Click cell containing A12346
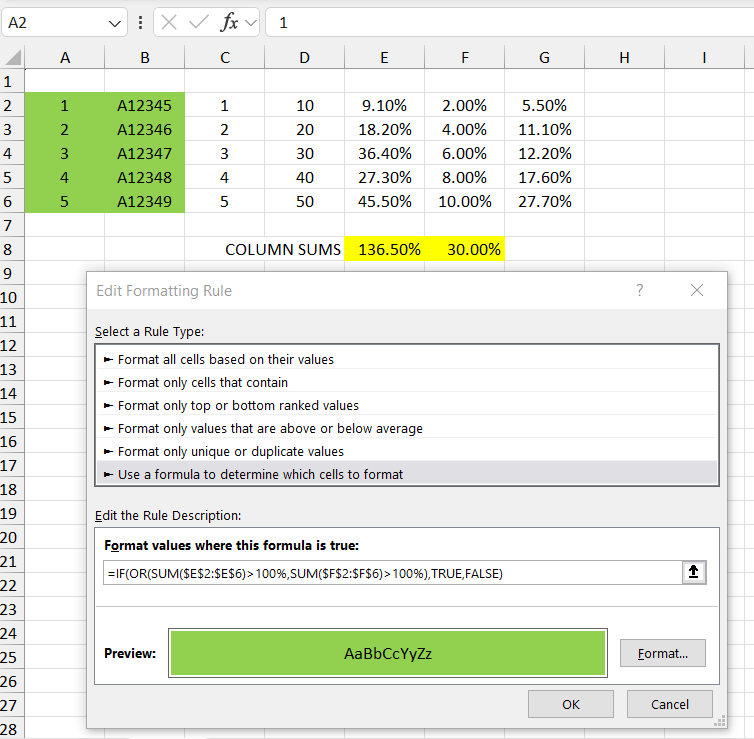The width and height of the screenshot is (754, 739). pos(145,129)
